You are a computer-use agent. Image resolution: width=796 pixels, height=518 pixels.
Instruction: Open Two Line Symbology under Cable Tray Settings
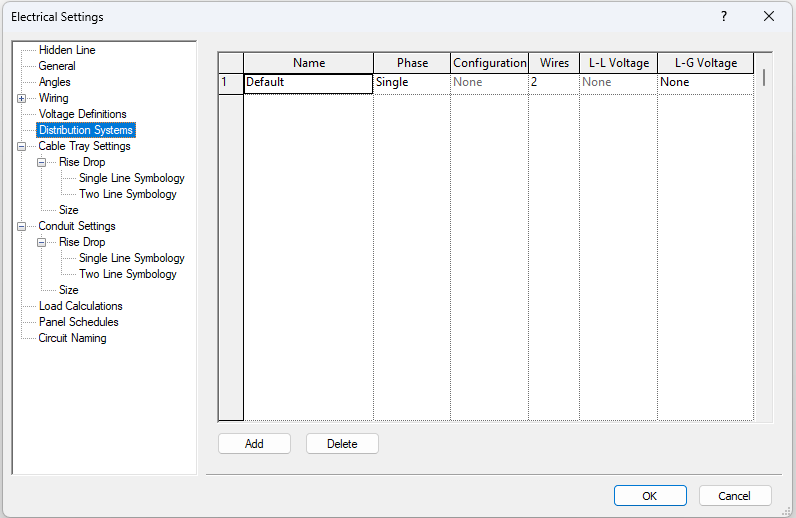tap(127, 194)
